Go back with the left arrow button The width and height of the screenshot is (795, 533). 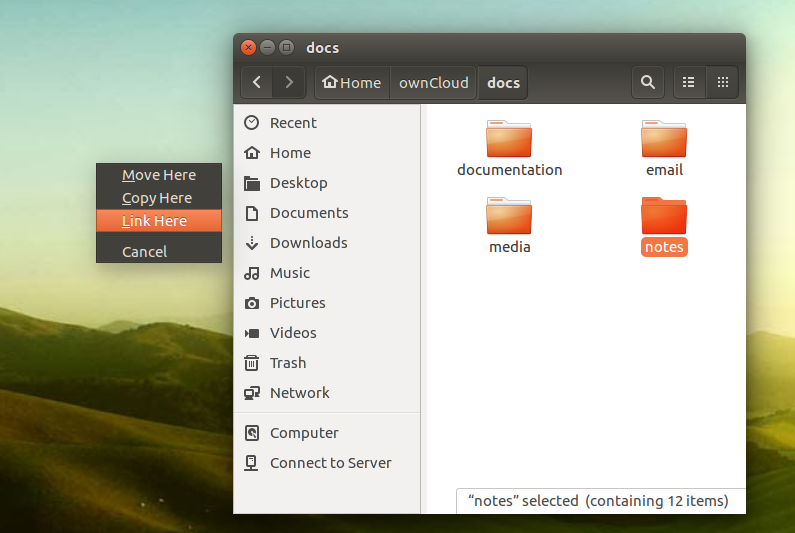tap(257, 82)
